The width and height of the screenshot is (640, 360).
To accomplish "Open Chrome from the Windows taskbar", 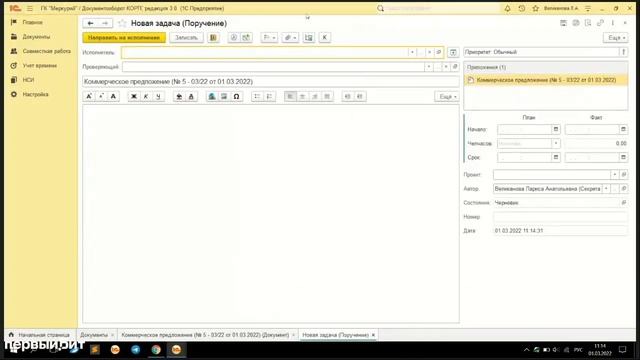I will coord(156,350).
